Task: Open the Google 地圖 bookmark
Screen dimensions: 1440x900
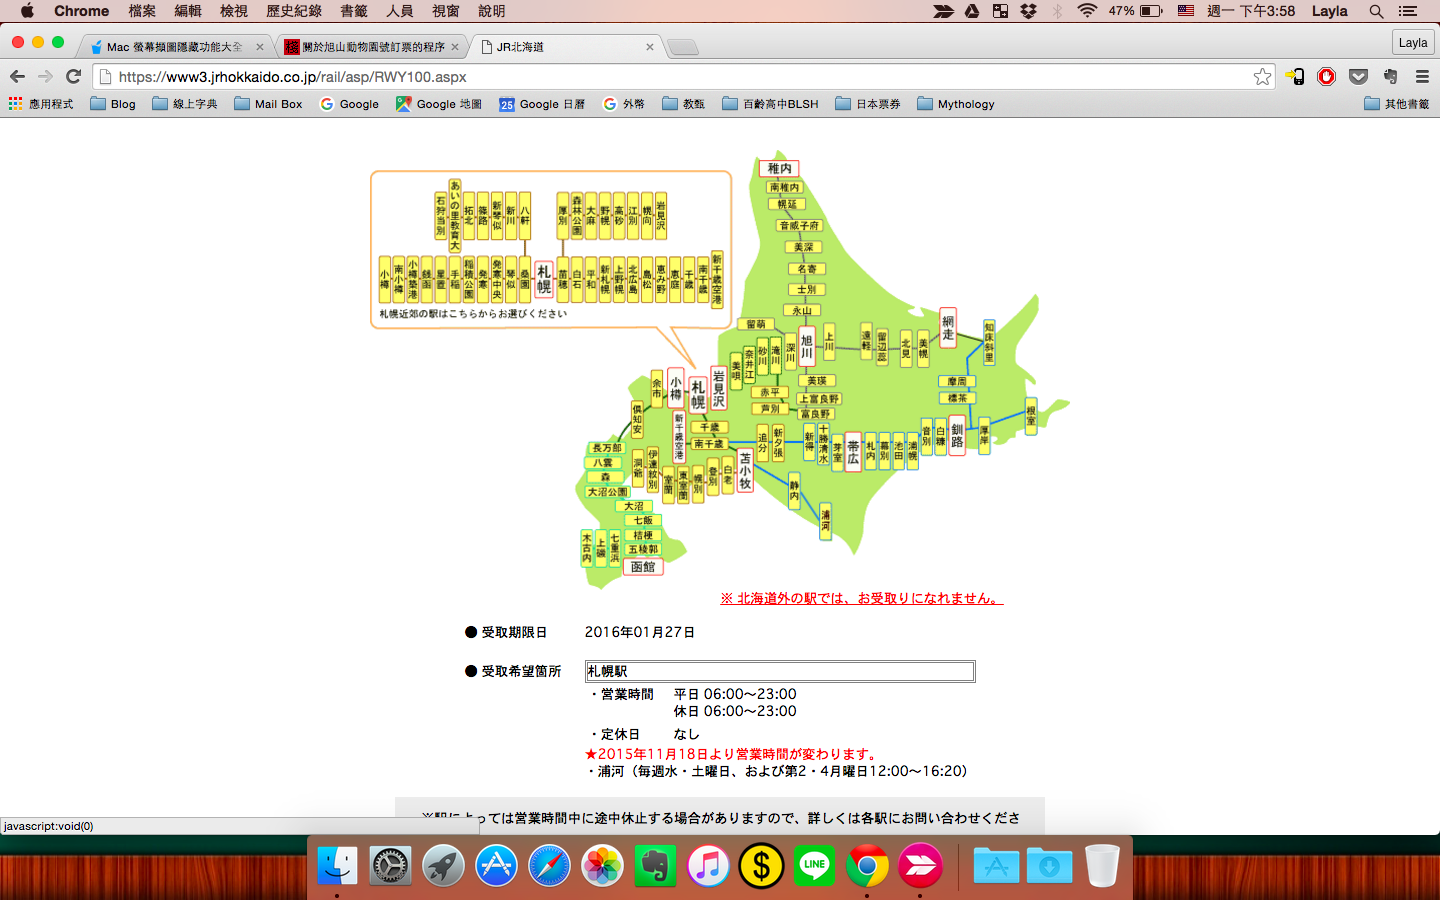Action: coord(439,104)
